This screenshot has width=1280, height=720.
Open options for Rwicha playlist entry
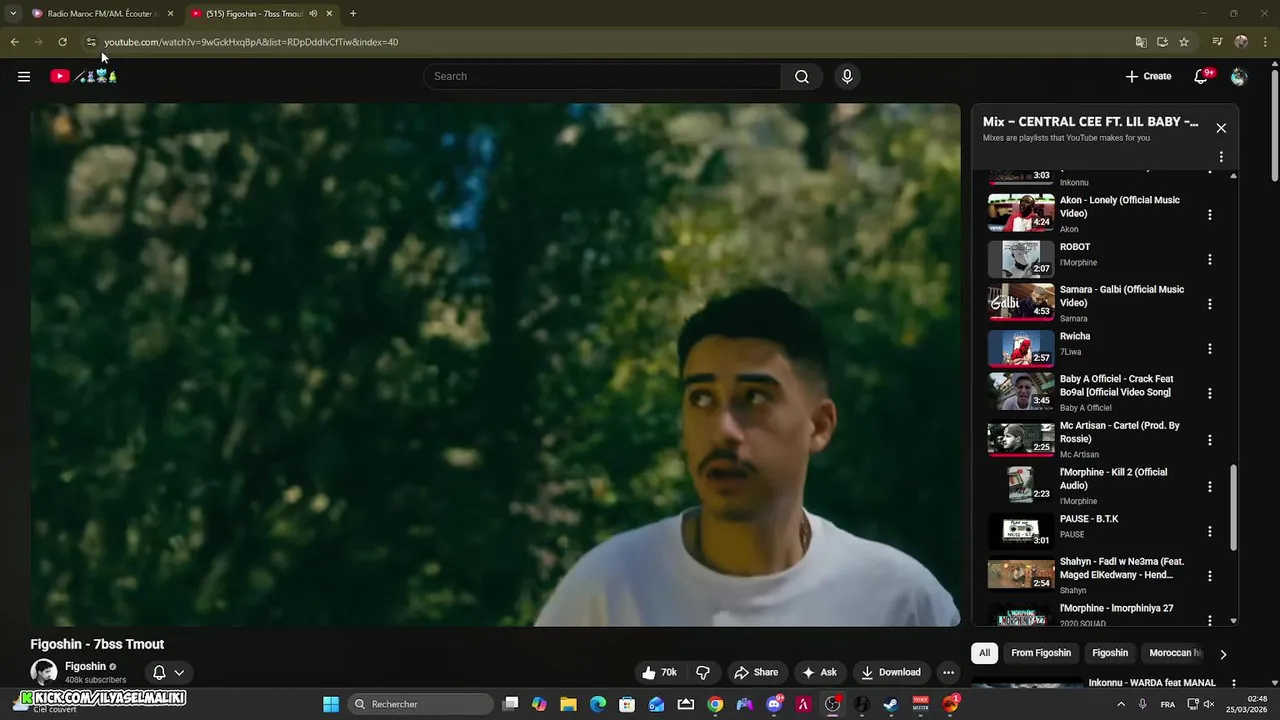[1210, 348]
